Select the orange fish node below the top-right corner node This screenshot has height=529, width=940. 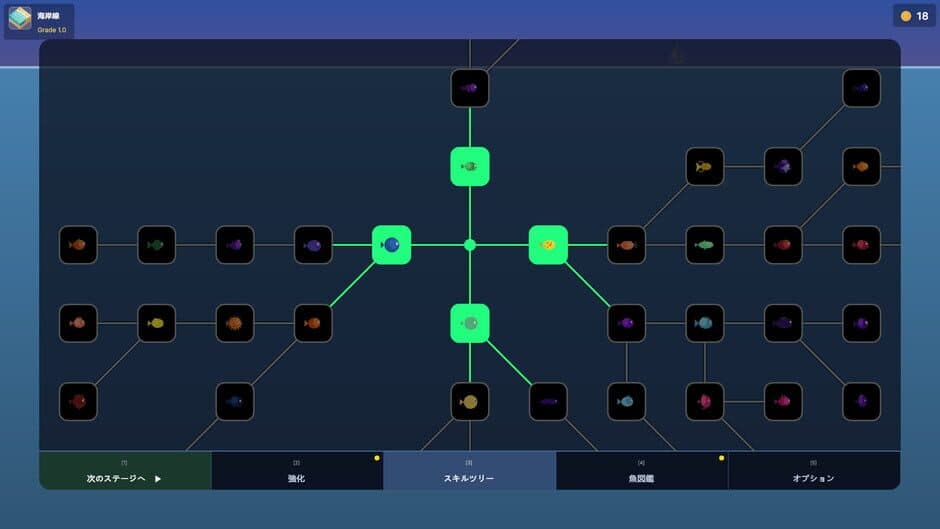[x=861, y=166]
